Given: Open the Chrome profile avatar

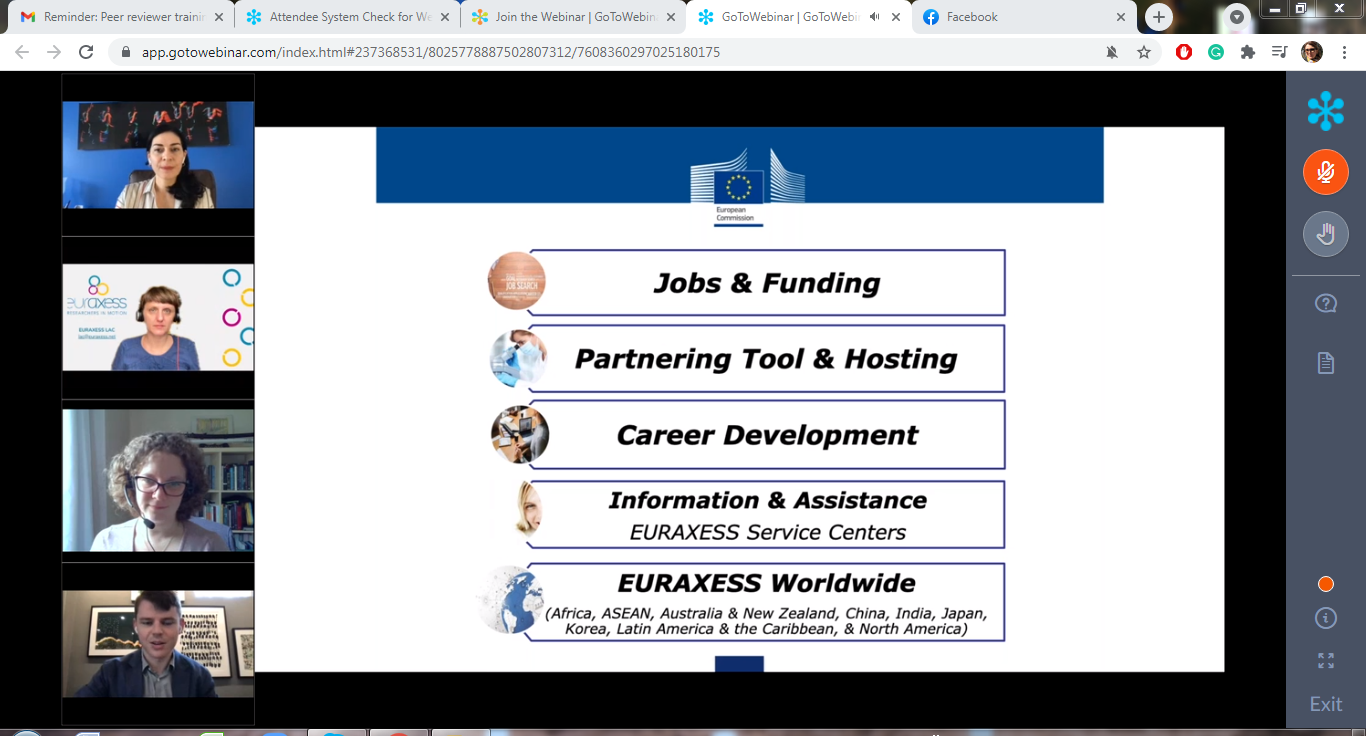Looking at the screenshot, I should pos(1312,52).
